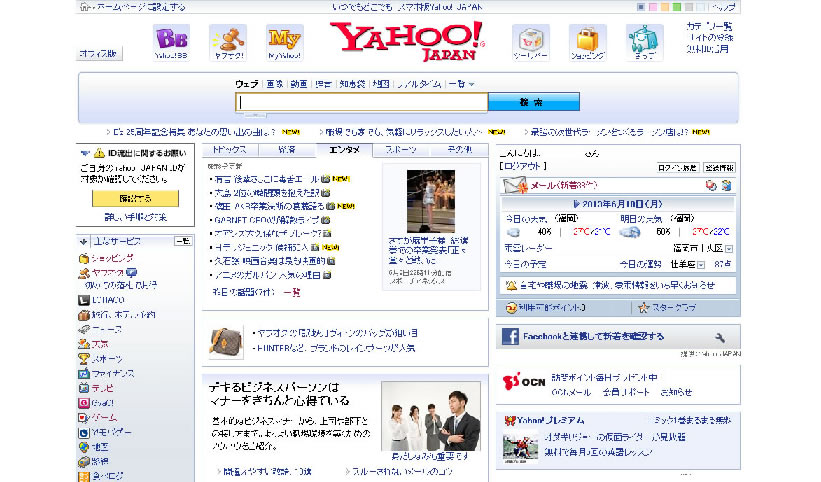Click the shopping icon in services list

tap(84, 258)
